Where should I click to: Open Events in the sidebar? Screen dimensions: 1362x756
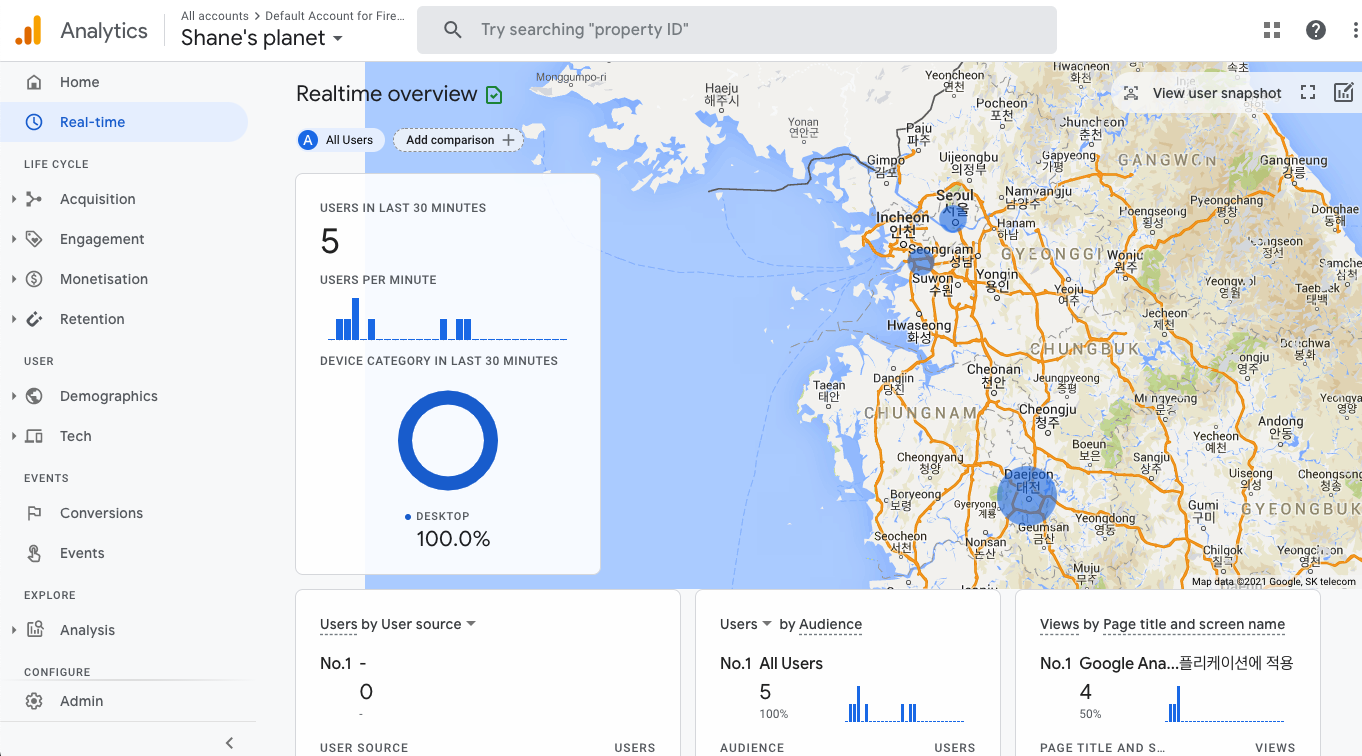click(x=82, y=553)
